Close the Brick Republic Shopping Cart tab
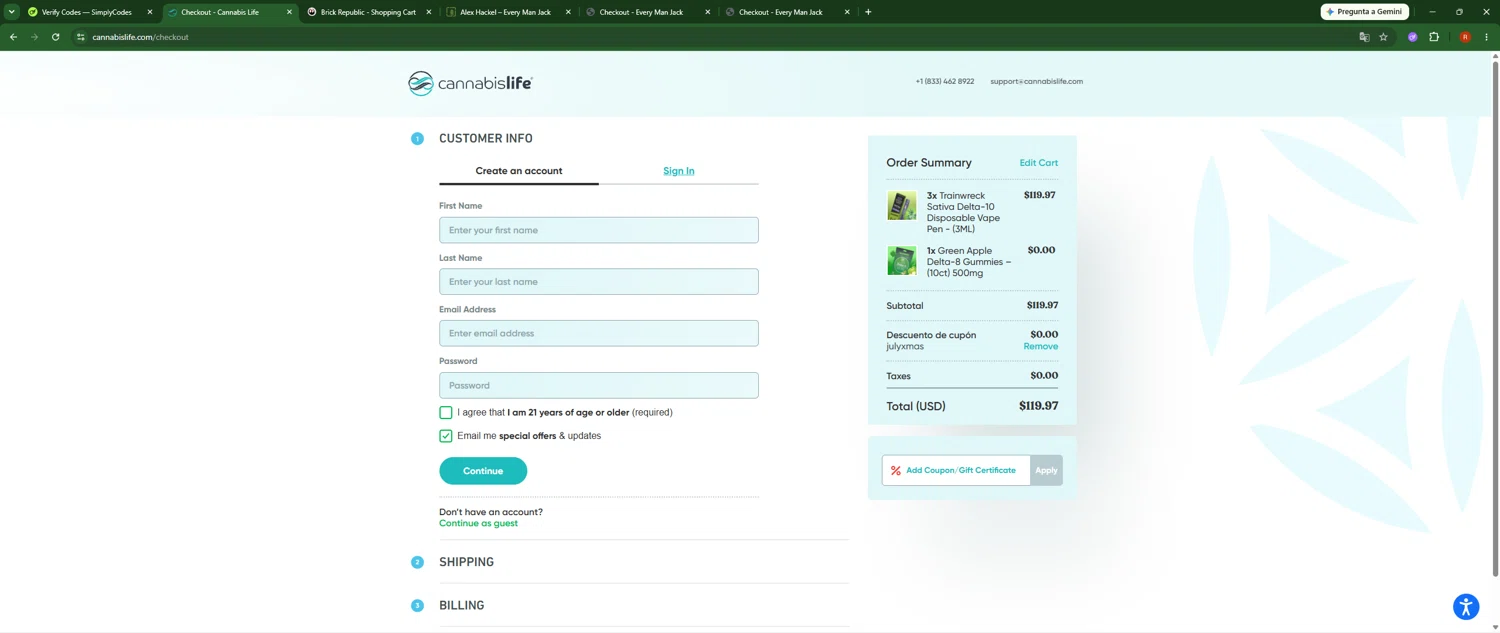This screenshot has width=1500, height=633. tap(429, 12)
